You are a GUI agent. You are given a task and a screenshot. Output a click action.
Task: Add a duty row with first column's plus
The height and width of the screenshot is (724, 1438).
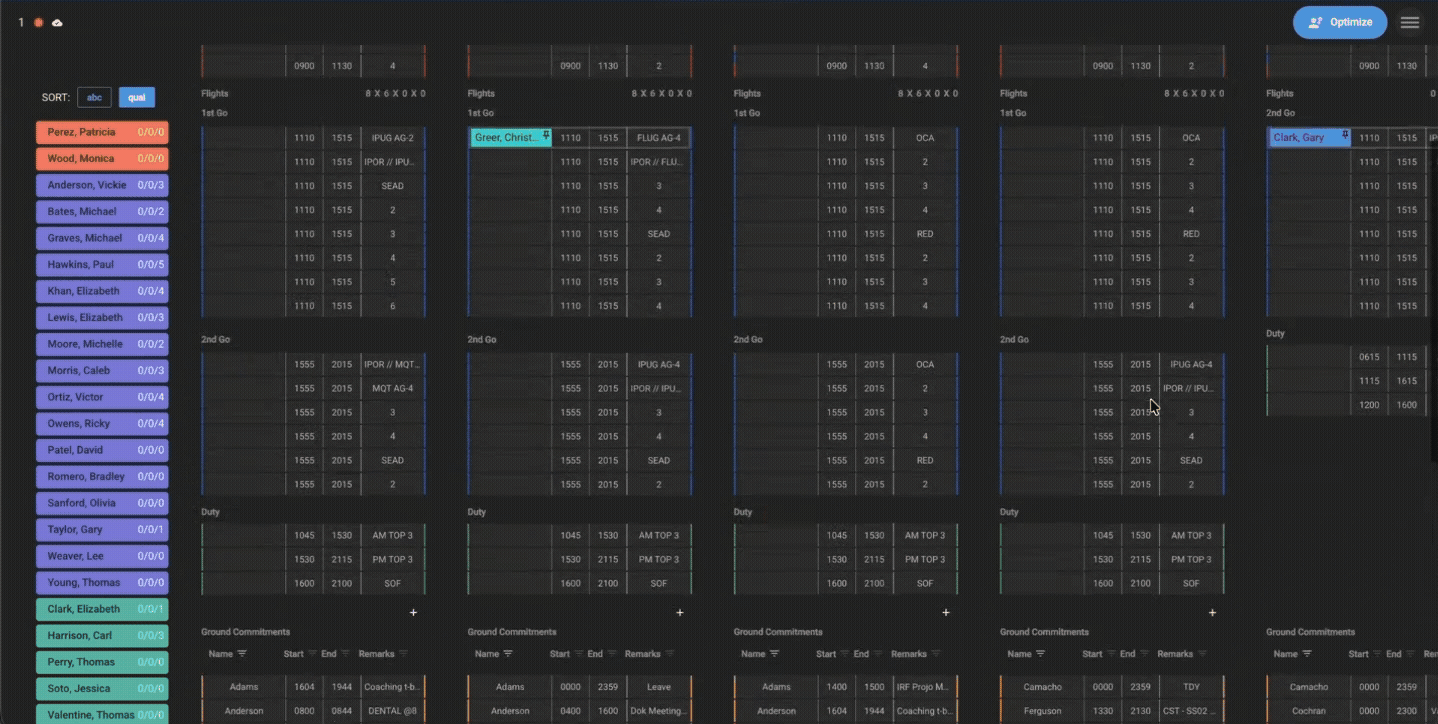(413, 612)
